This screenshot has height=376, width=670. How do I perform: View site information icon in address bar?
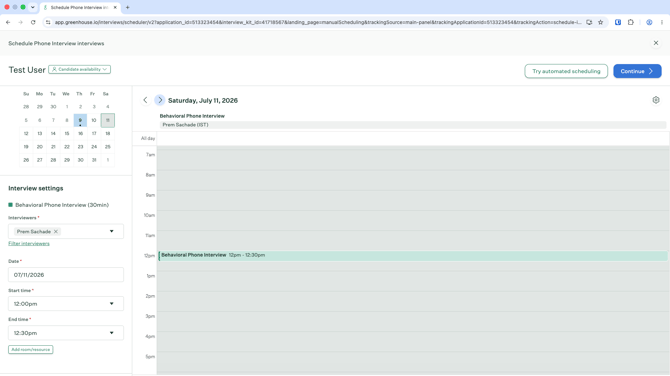click(48, 22)
